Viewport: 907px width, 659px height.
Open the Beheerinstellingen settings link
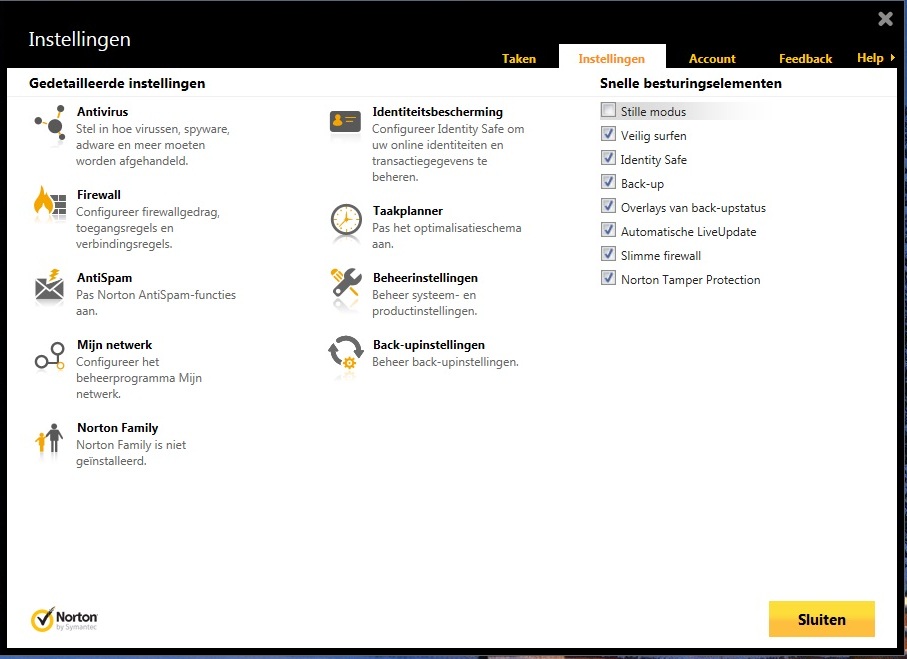tap(425, 278)
